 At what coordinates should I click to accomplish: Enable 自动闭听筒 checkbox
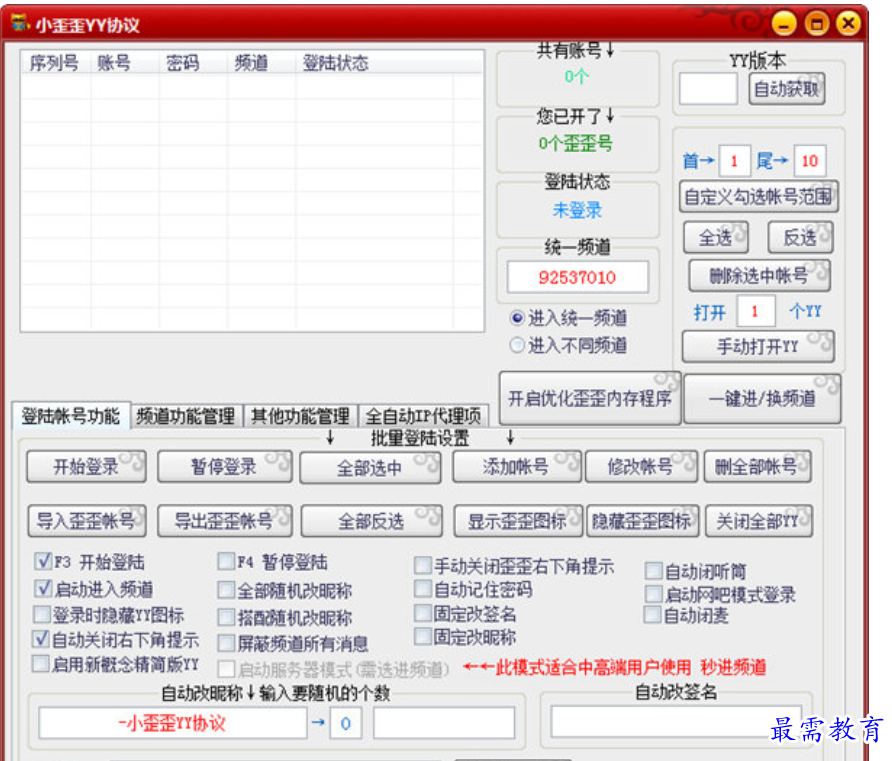(x=654, y=570)
